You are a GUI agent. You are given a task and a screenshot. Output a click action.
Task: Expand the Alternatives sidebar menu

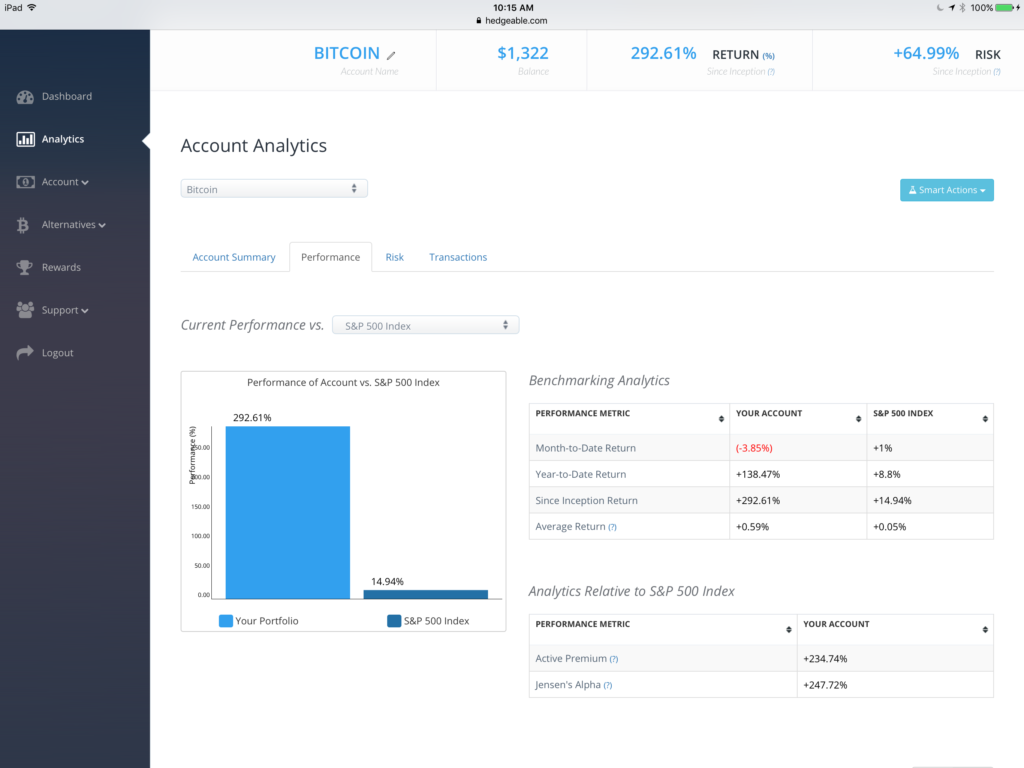[x=73, y=225]
